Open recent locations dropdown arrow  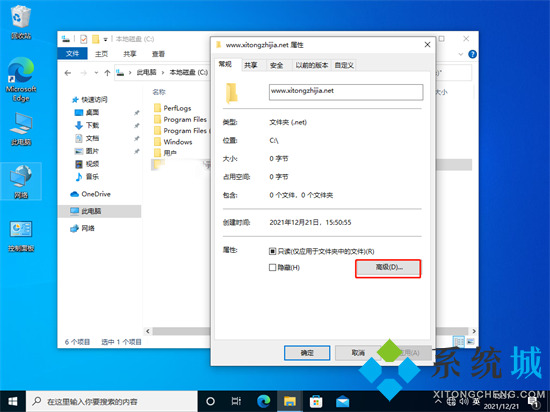point(96,73)
